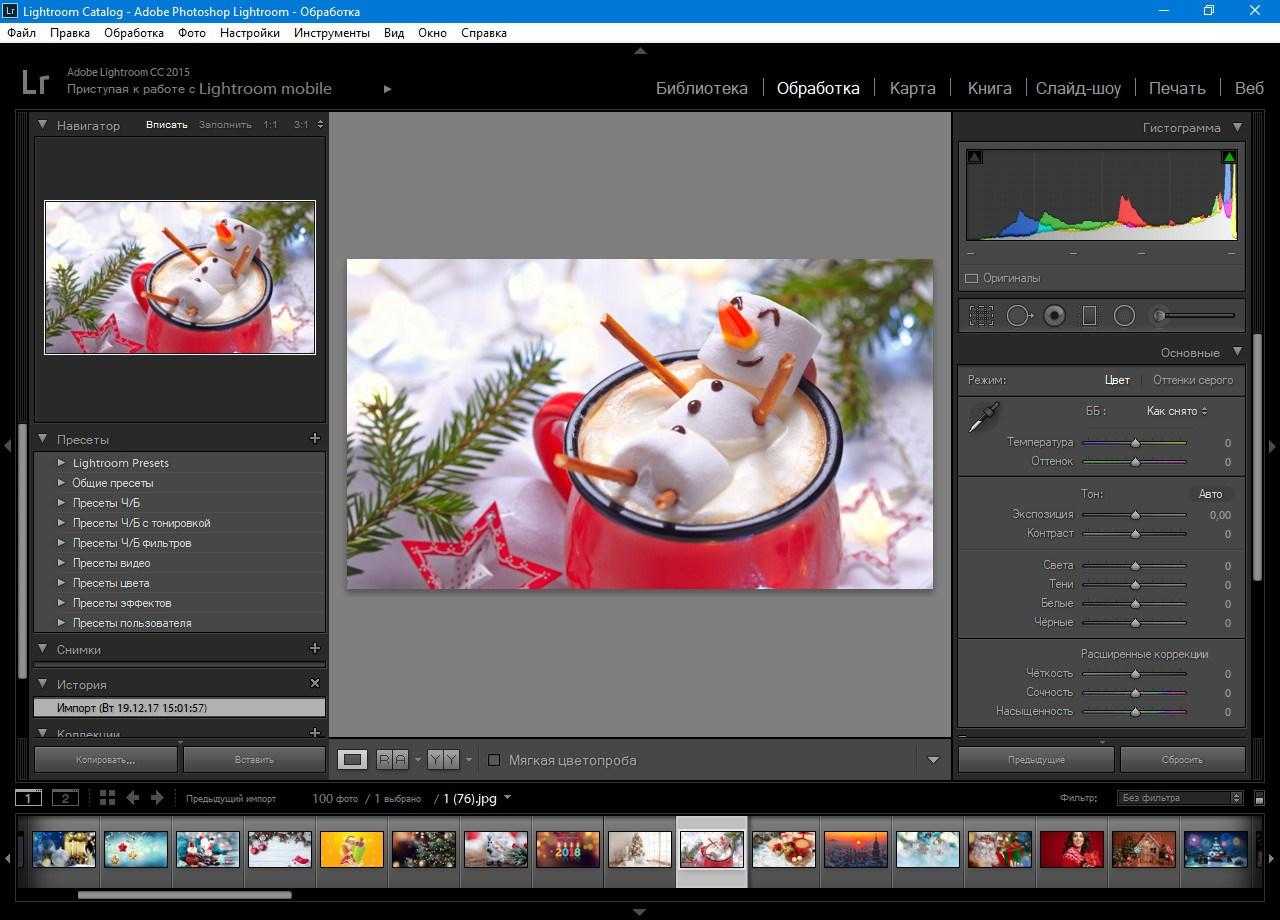Open the toolbar content dropdown triangle
This screenshot has width=1280, height=920.
(933, 760)
